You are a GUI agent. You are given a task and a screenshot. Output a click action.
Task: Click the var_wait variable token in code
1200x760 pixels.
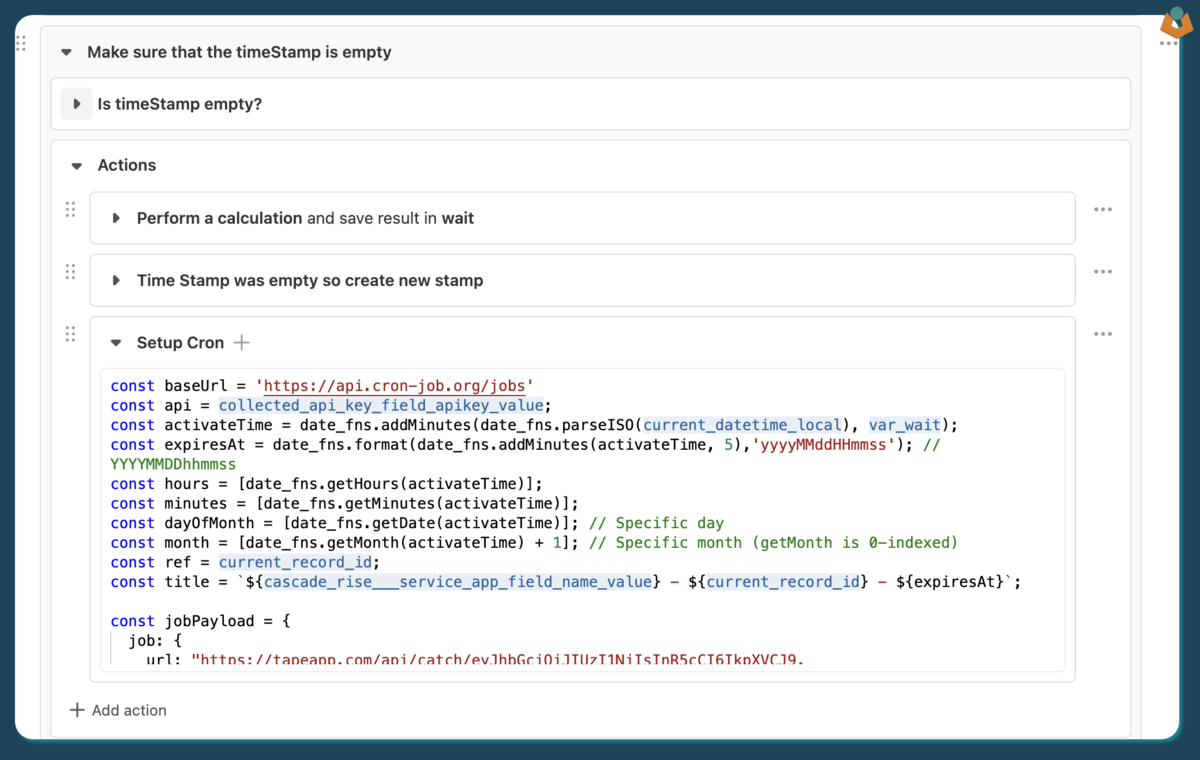[x=905, y=425]
